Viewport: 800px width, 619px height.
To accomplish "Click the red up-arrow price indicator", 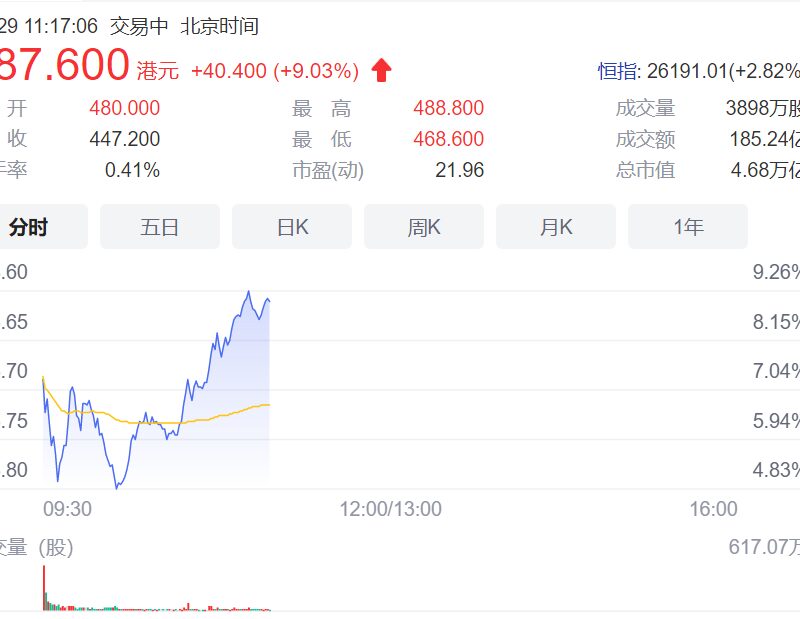I will [x=381, y=70].
